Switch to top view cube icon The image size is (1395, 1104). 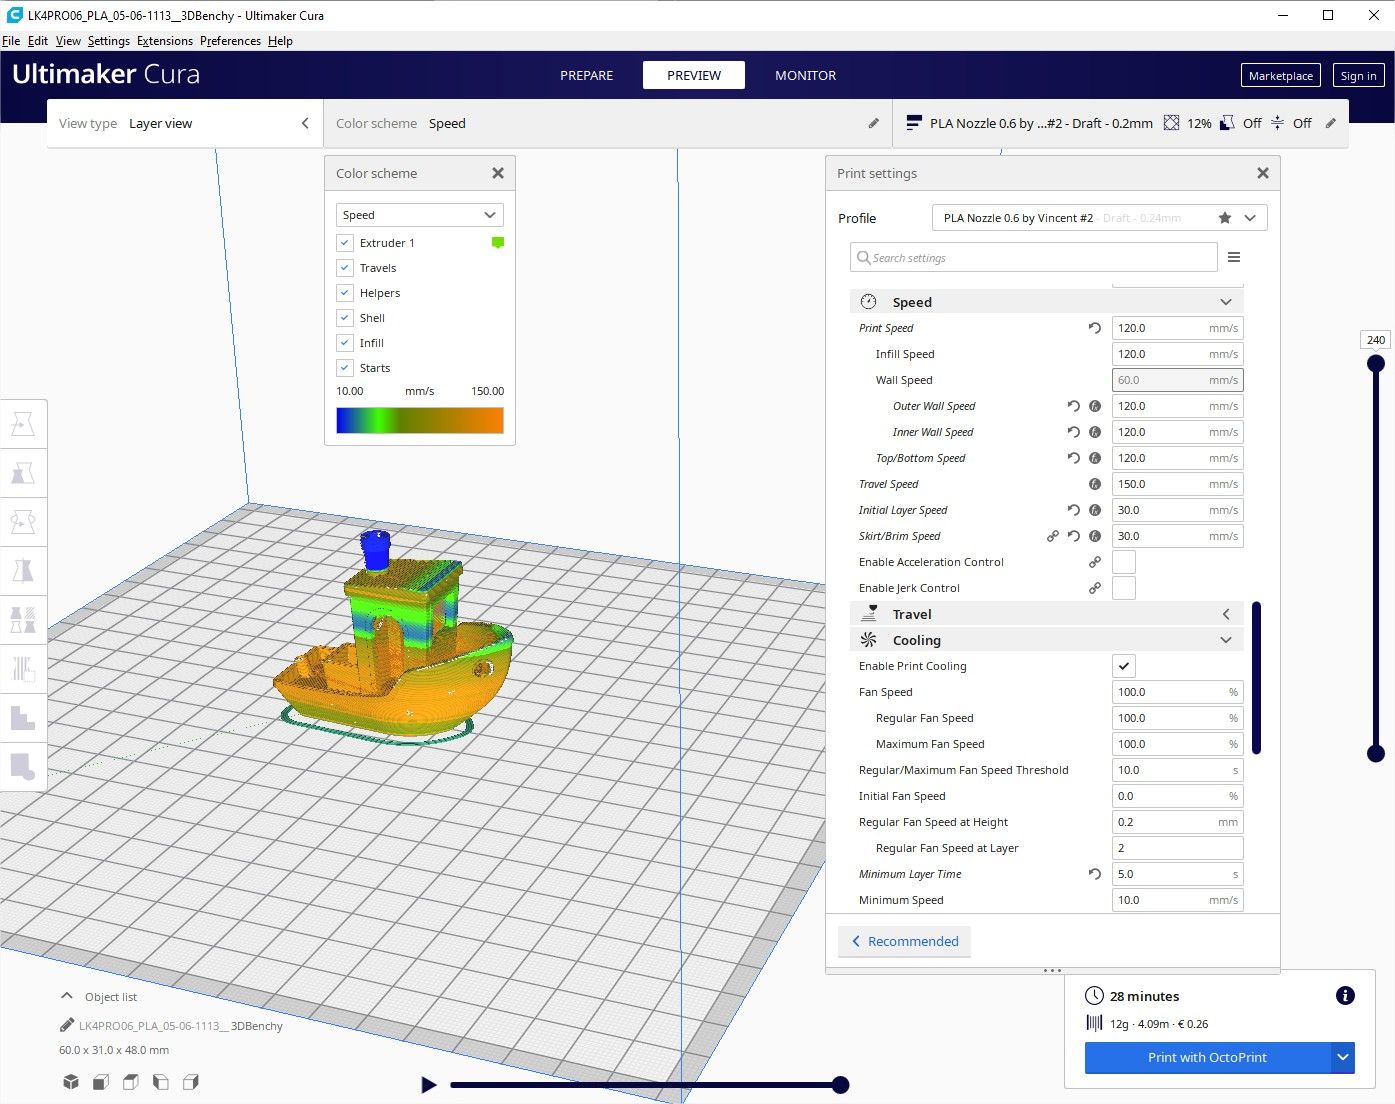coord(131,1082)
